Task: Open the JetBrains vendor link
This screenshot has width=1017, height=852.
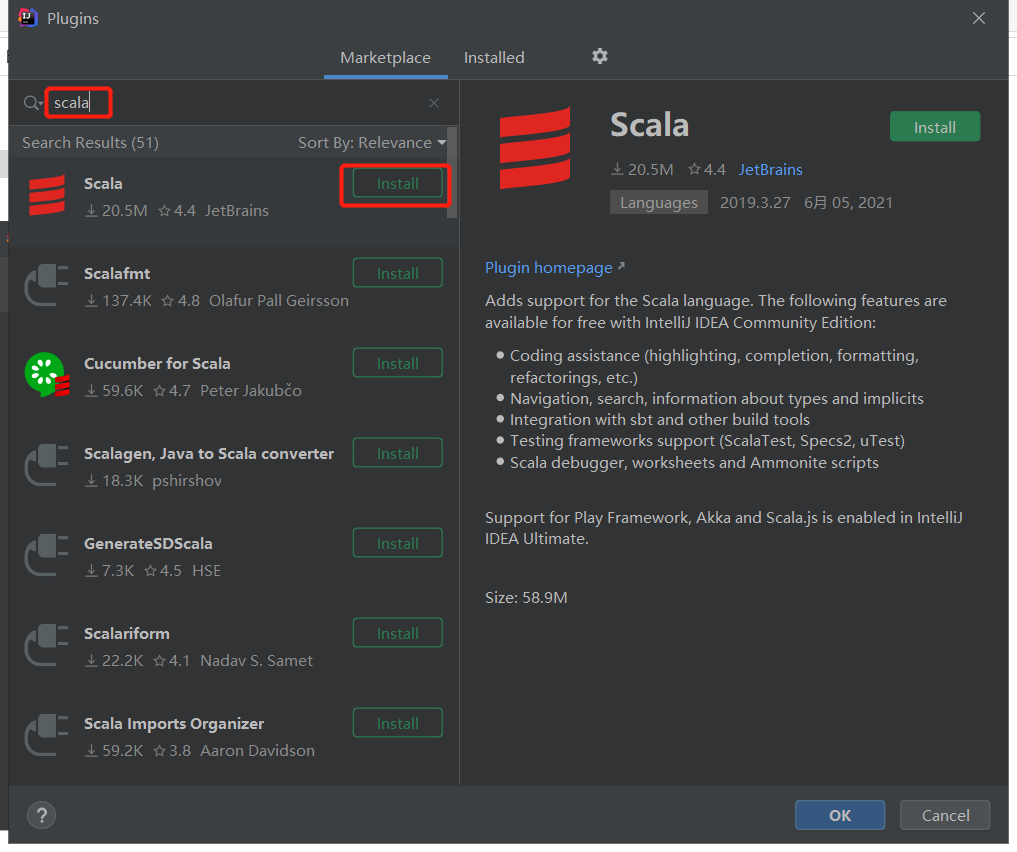Action: click(x=771, y=170)
